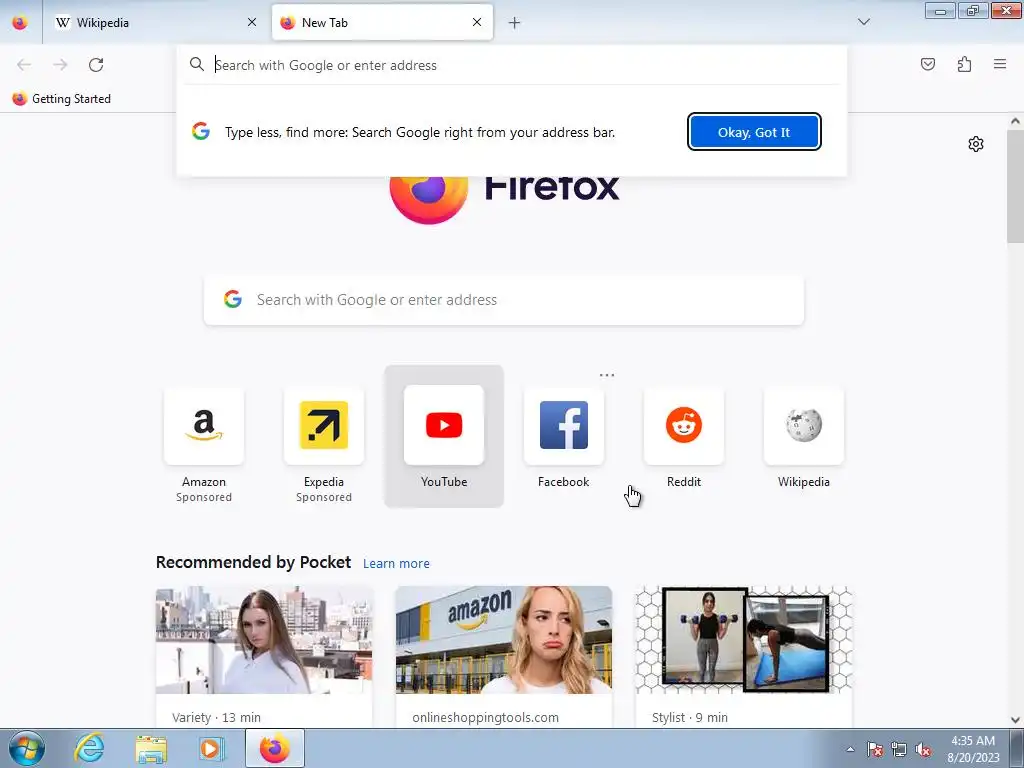Dismiss tip with Okay, Got It

[754, 132]
